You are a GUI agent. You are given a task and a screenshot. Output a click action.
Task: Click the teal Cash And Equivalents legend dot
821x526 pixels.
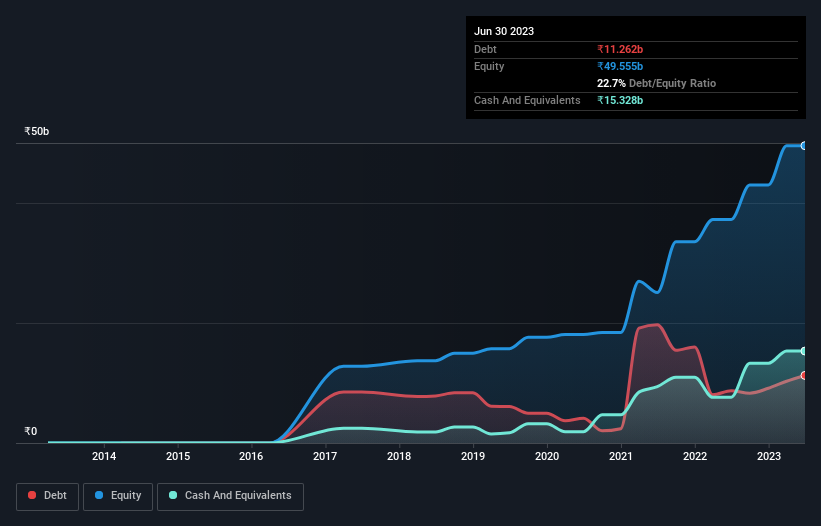pyautogui.click(x=173, y=495)
